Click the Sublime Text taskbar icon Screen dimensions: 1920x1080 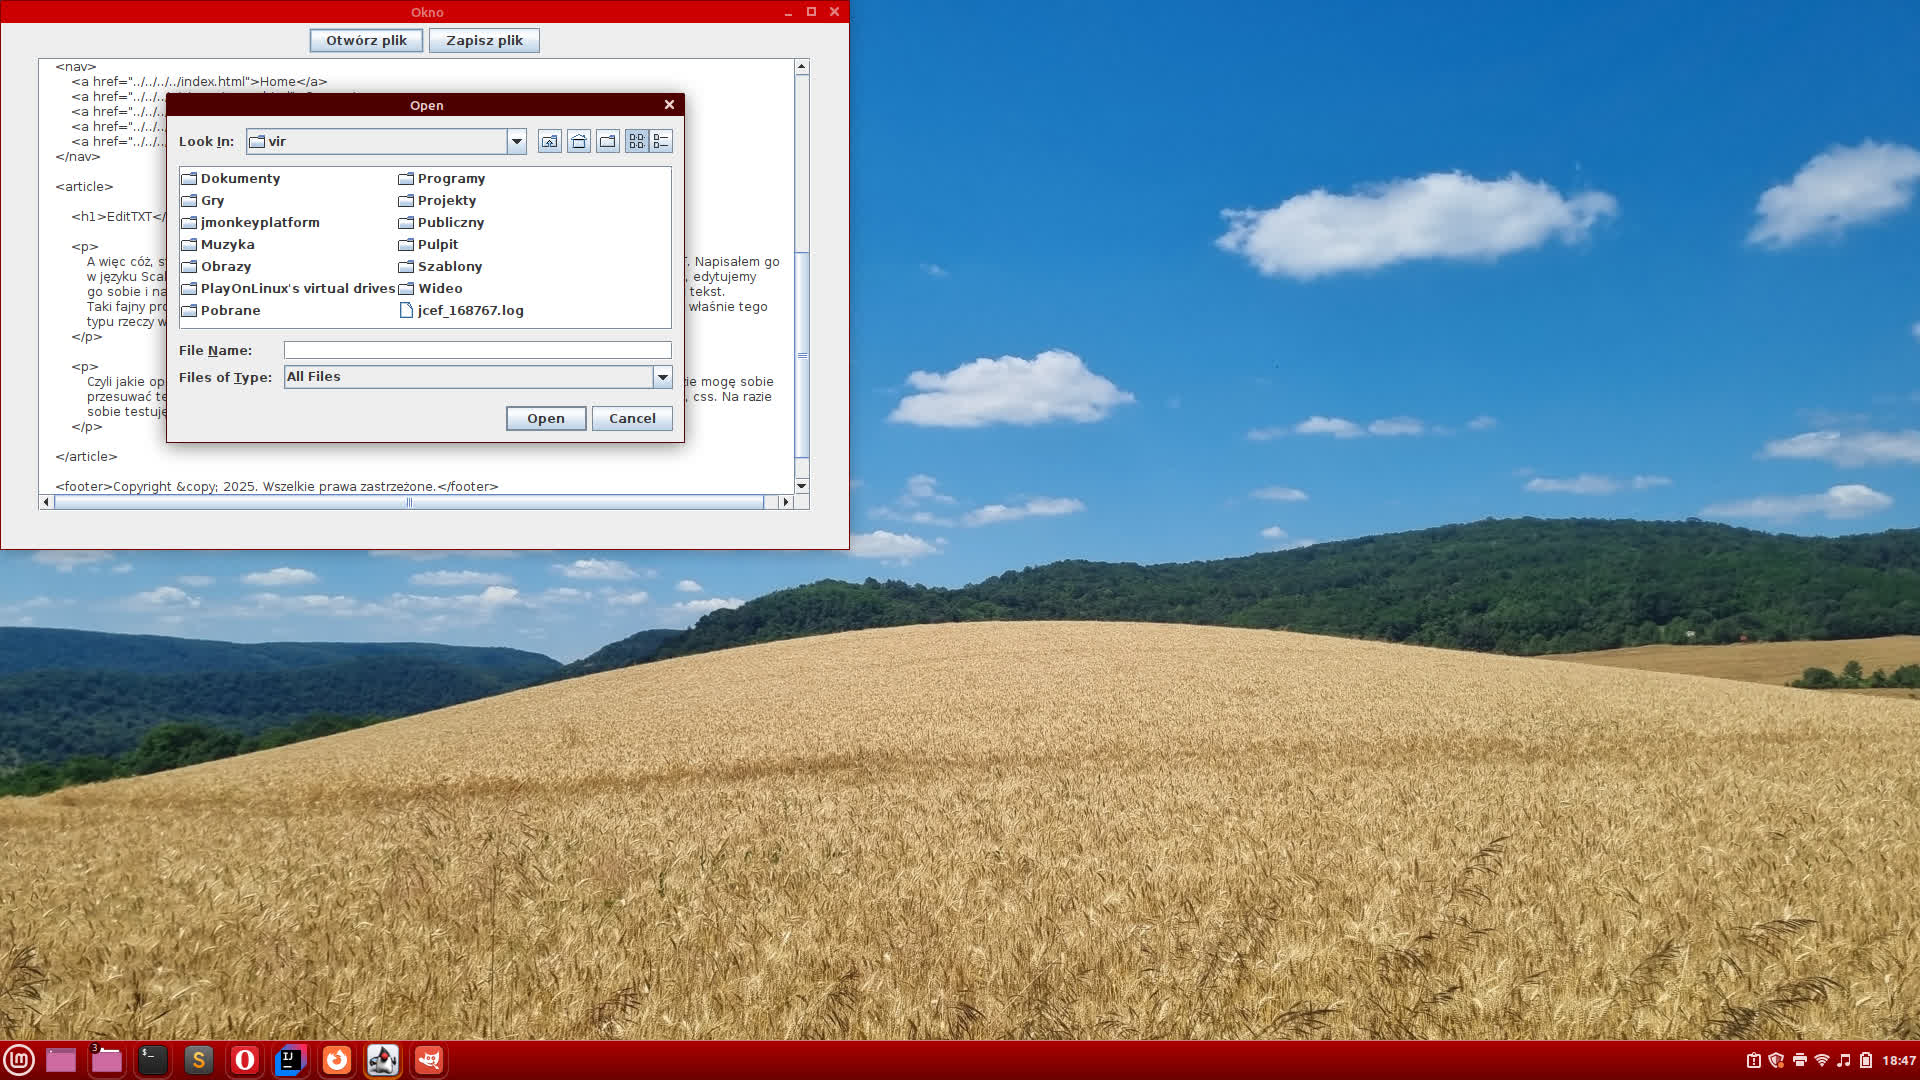198,1060
